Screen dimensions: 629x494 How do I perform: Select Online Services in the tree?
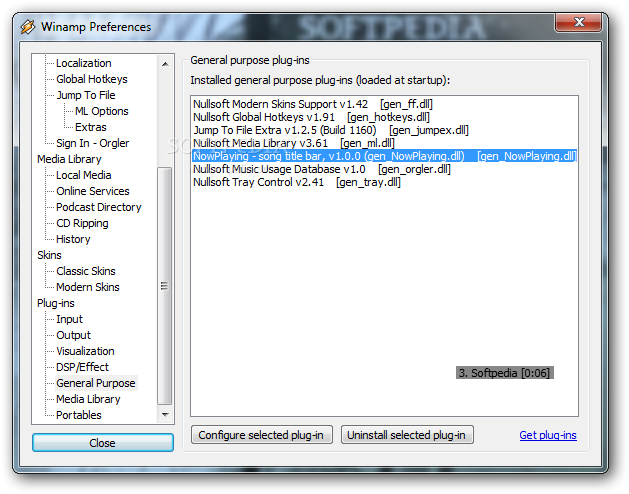coord(93,191)
